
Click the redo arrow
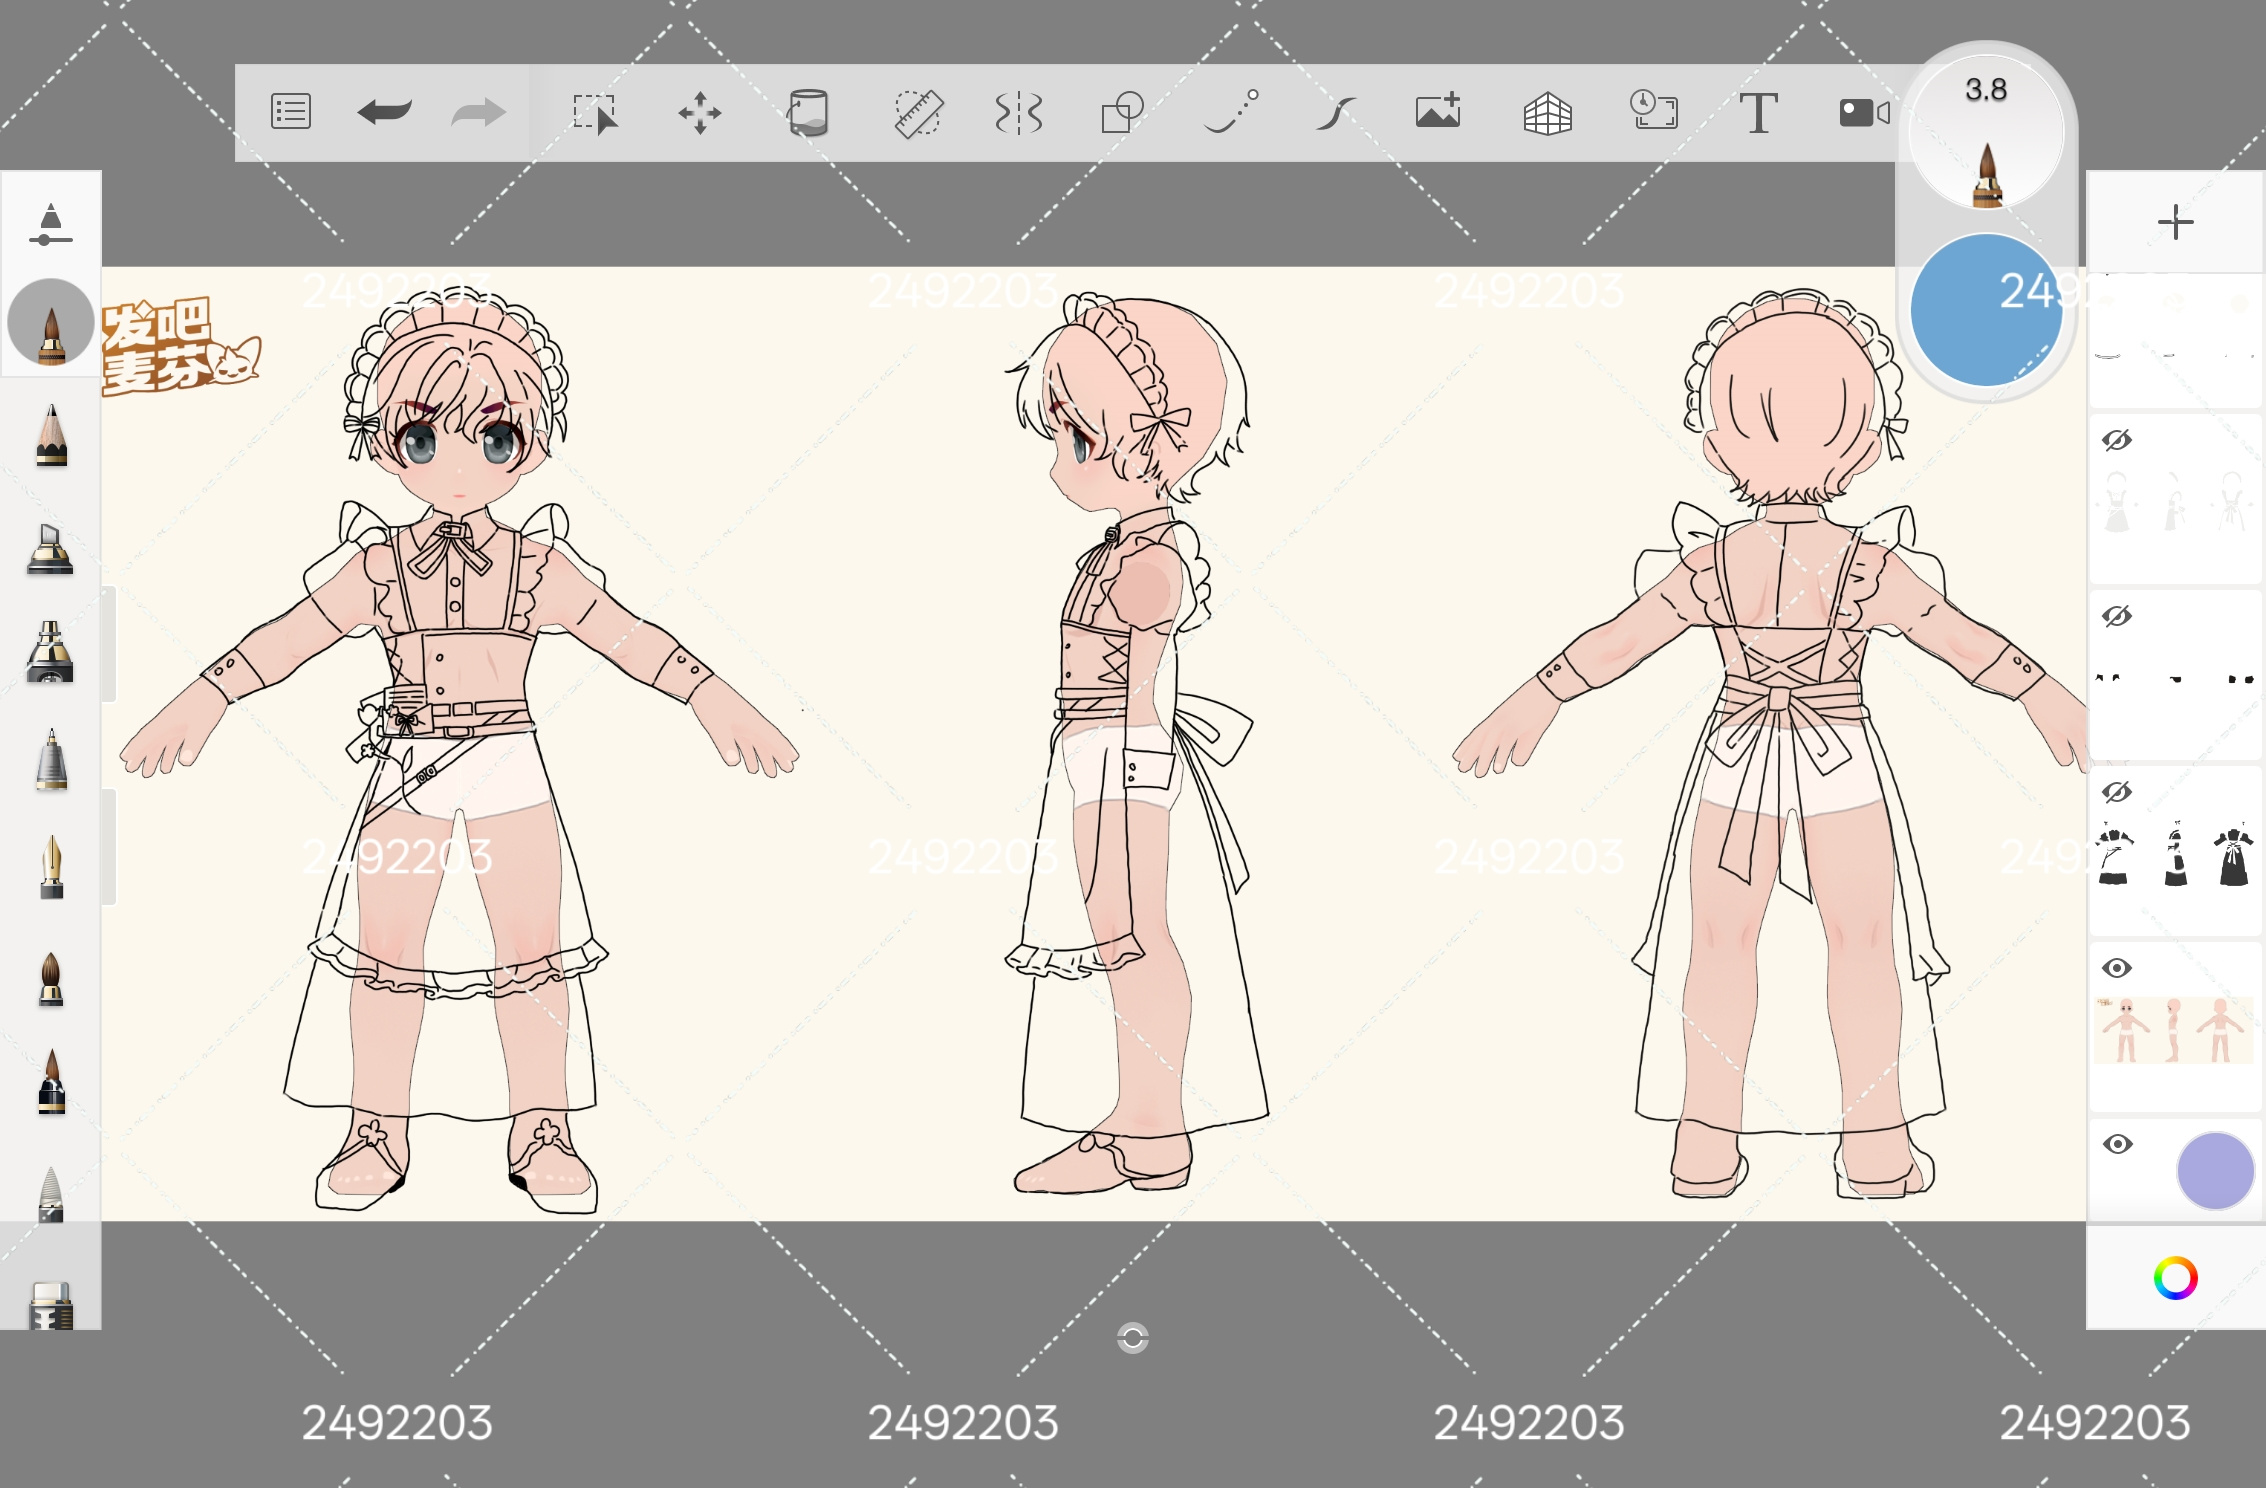pyautogui.click(x=478, y=112)
